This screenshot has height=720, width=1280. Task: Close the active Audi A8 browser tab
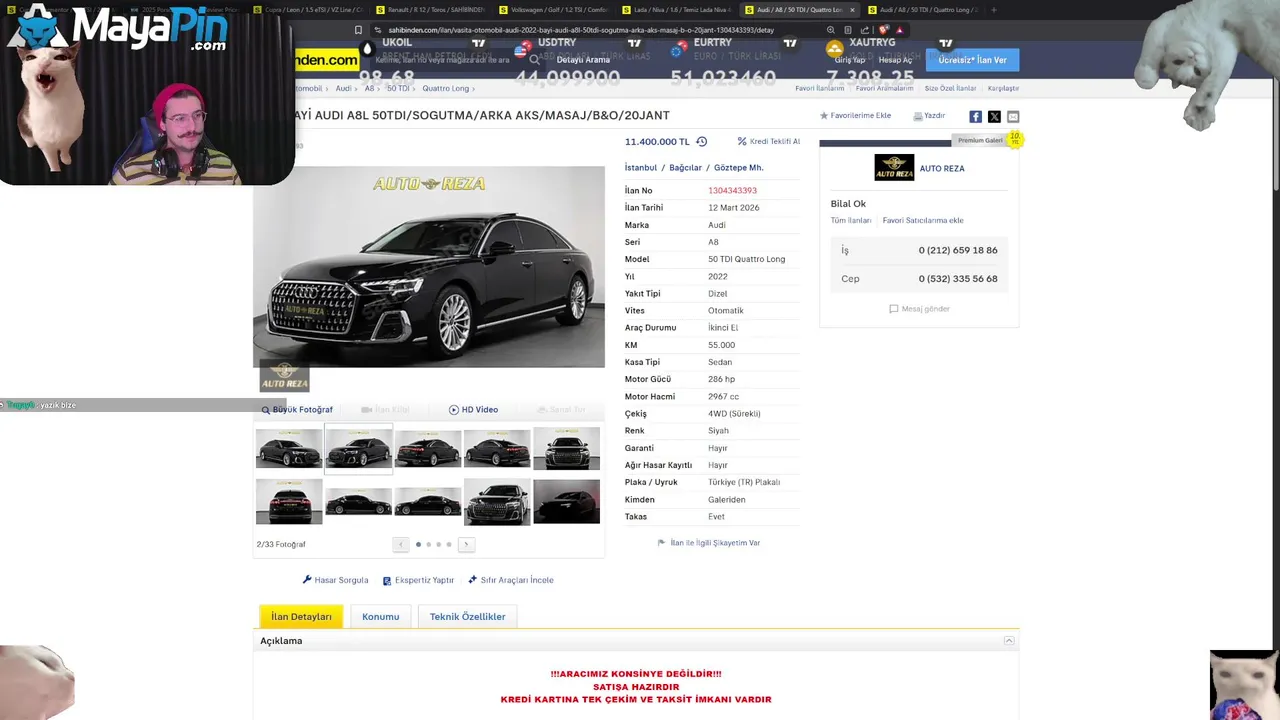852,9
